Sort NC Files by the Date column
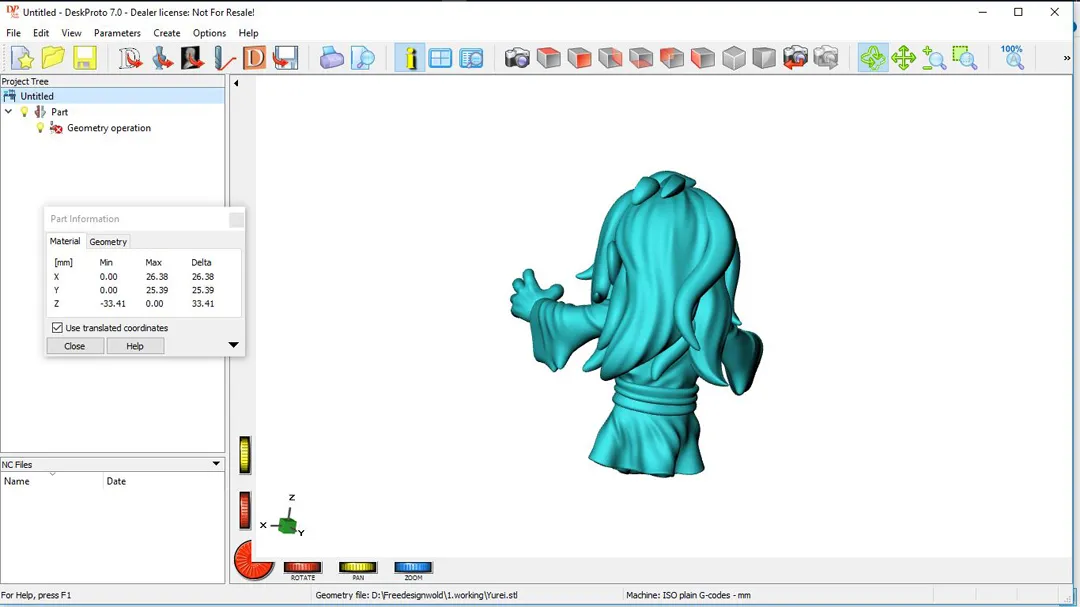Screen dimensions: 1080x607 coord(164,482)
